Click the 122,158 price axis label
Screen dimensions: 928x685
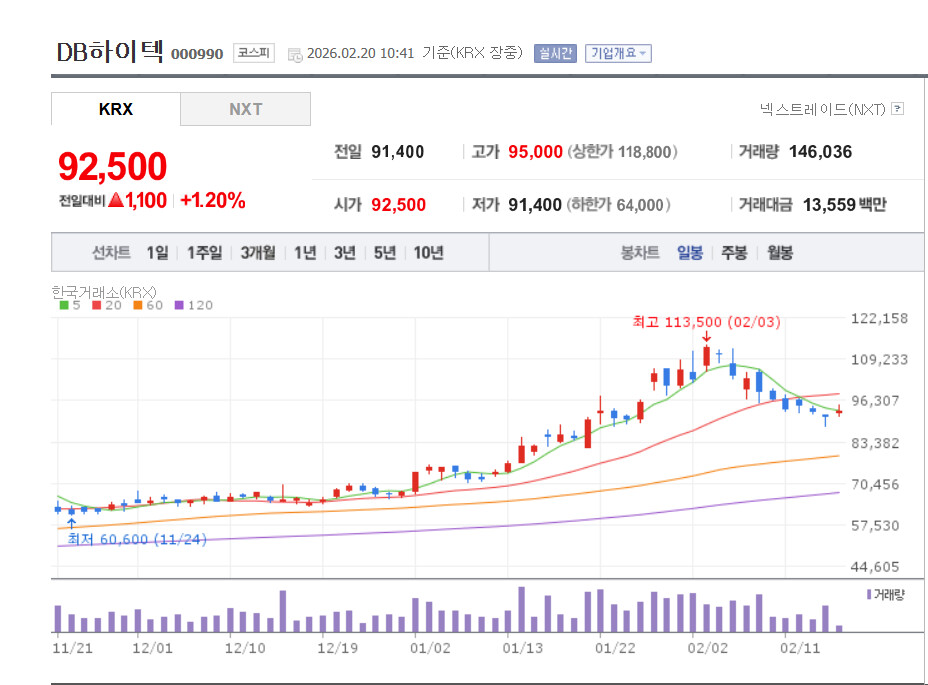coord(879,319)
